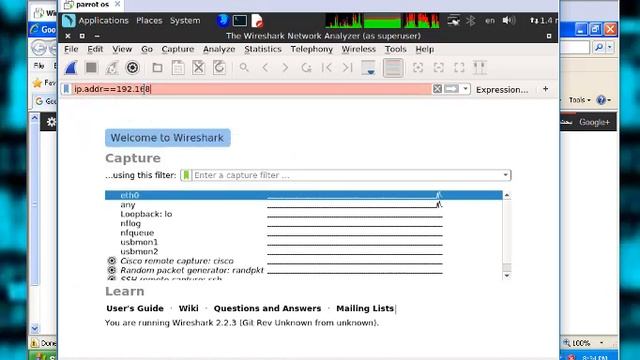Open the Edit menu
The height and width of the screenshot is (360, 640).
point(95,49)
